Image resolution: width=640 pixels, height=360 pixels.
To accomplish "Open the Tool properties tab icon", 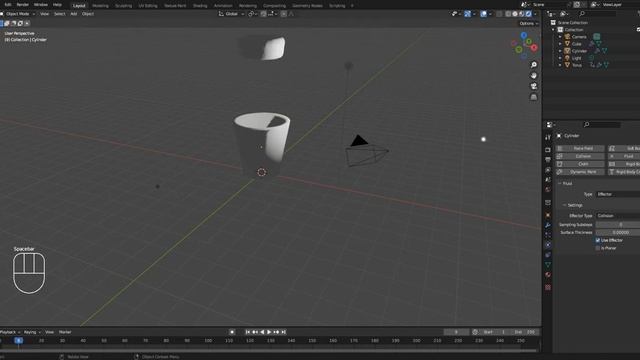I will coord(548,137).
